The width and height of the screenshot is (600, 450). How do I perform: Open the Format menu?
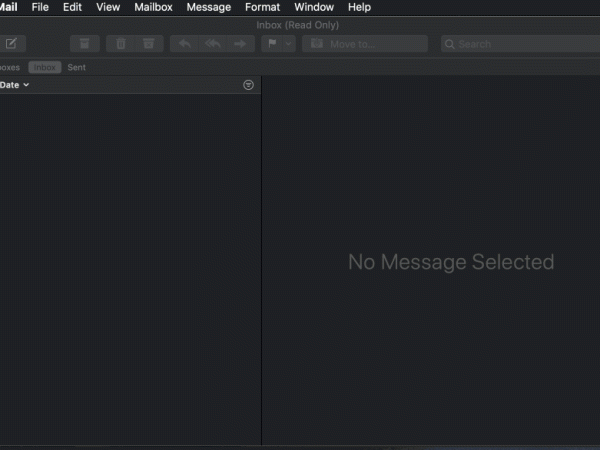pyautogui.click(x=263, y=7)
